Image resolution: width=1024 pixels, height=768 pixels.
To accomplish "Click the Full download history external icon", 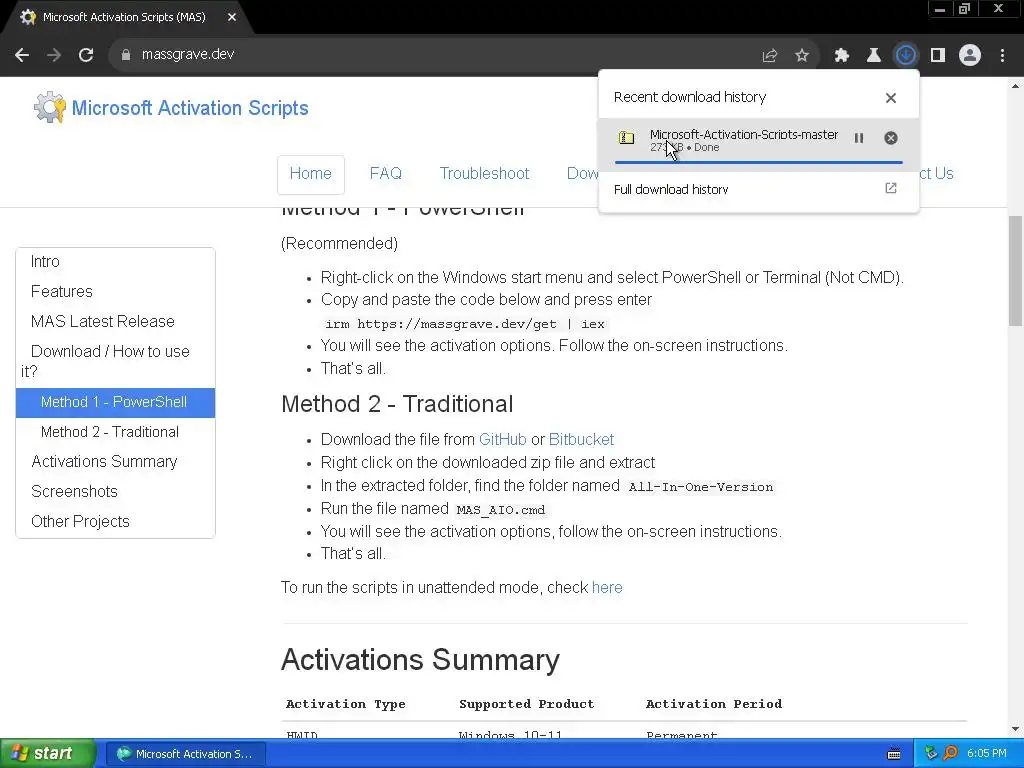I will pos(891,189).
